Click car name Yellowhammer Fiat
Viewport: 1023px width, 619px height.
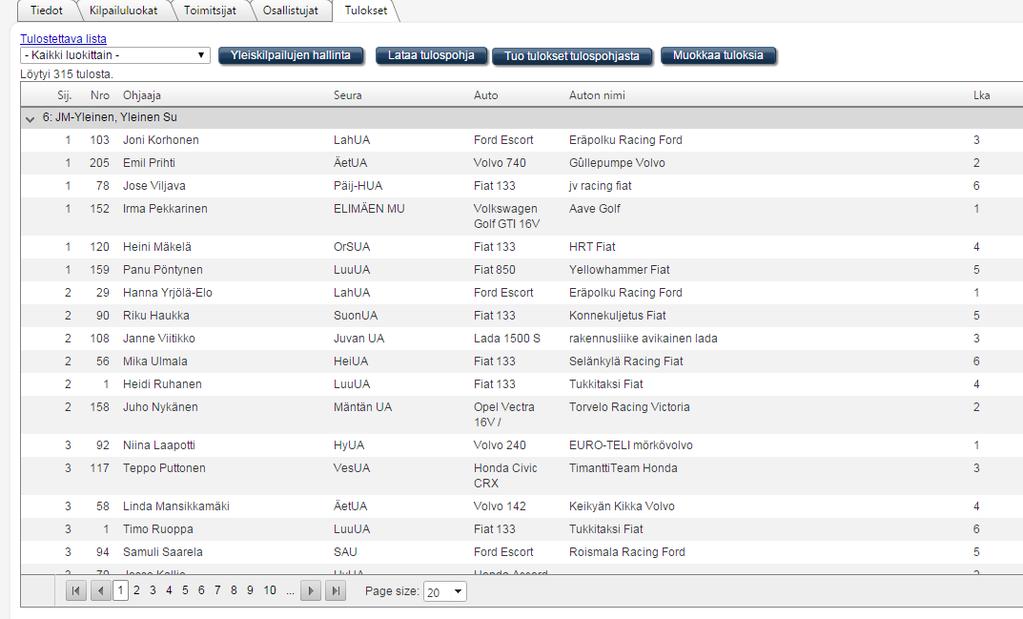tap(619, 269)
